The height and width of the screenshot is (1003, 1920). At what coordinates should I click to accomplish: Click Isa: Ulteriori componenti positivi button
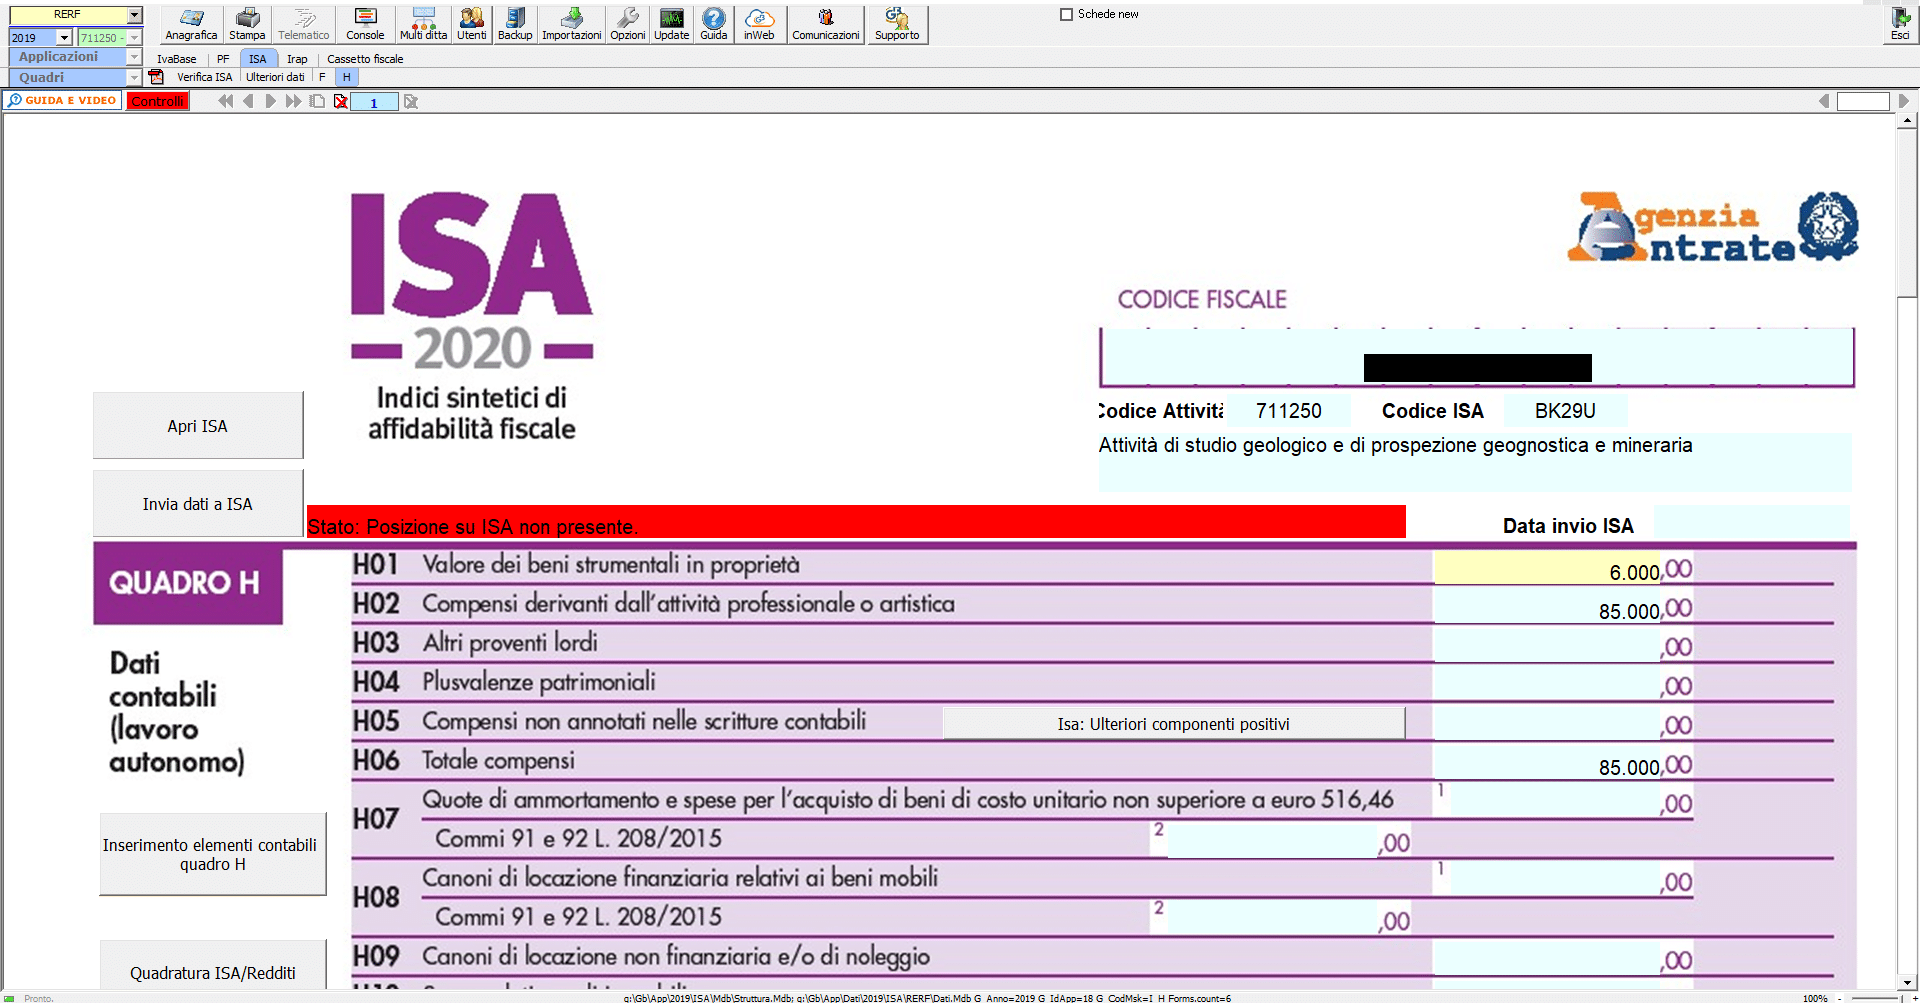click(x=1173, y=723)
